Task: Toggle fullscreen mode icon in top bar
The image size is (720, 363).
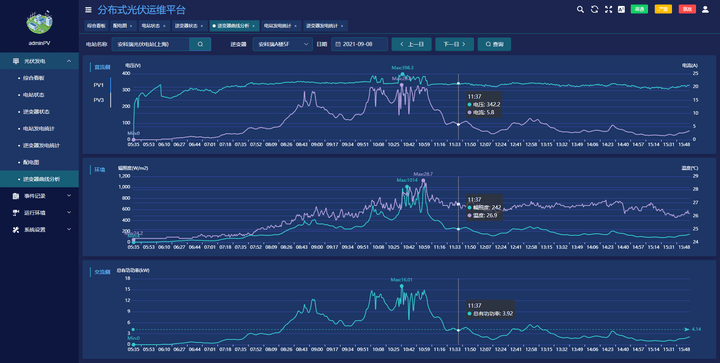Action: click(x=608, y=9)
